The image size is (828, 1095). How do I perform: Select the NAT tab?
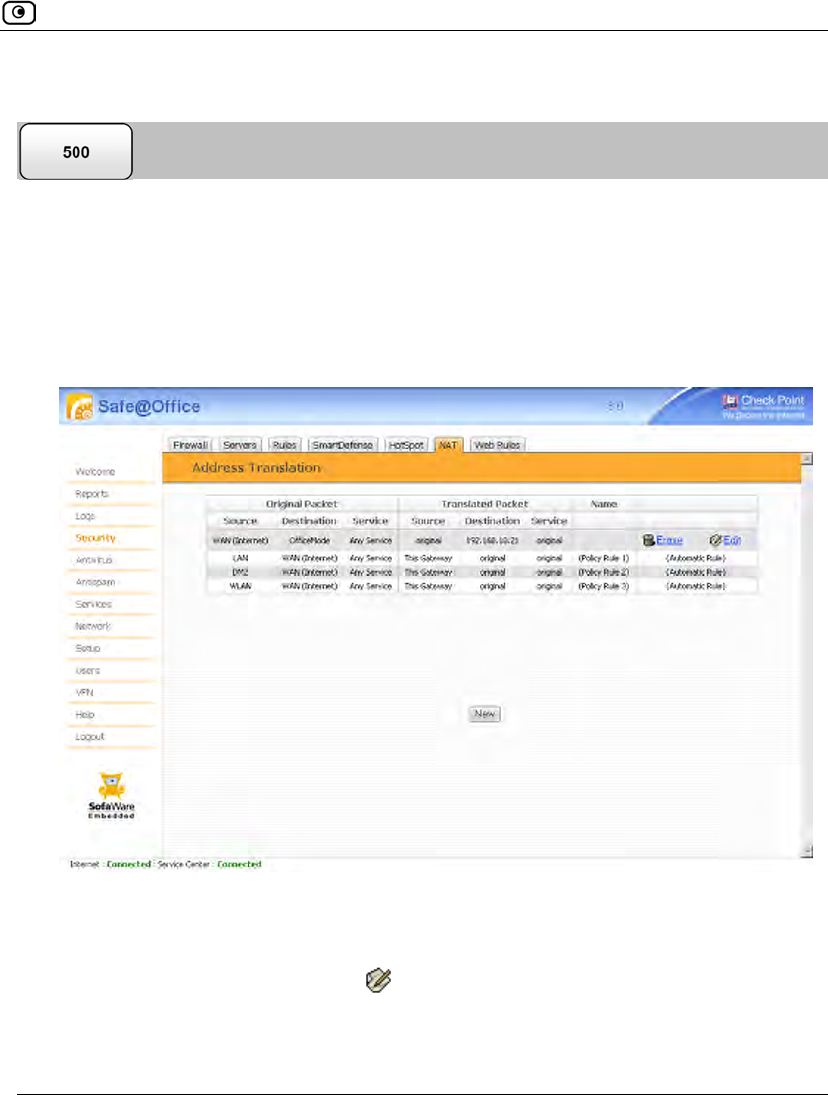point(448,445)
